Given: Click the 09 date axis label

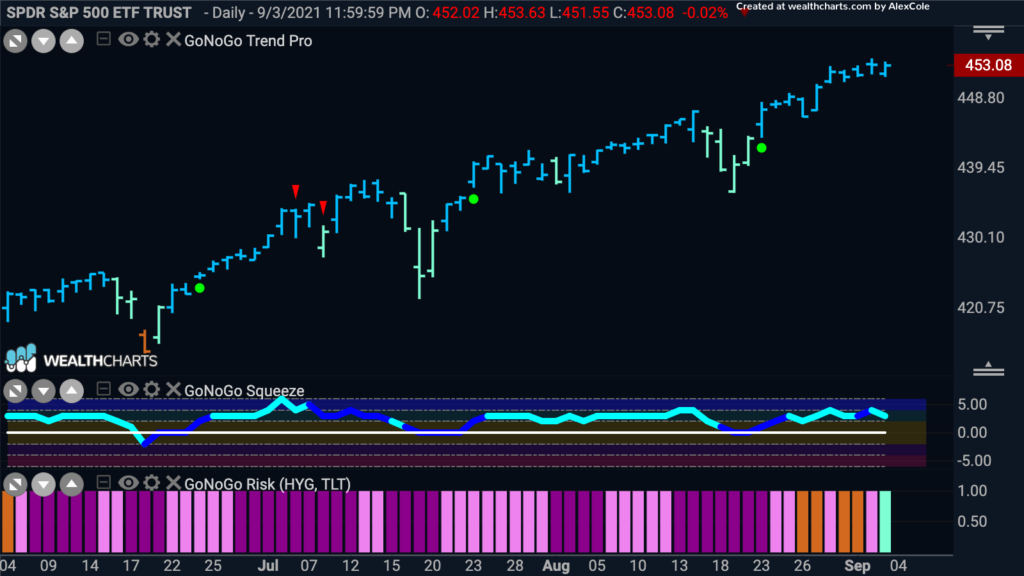Looking at the screenshot, I should pos(49,566).
